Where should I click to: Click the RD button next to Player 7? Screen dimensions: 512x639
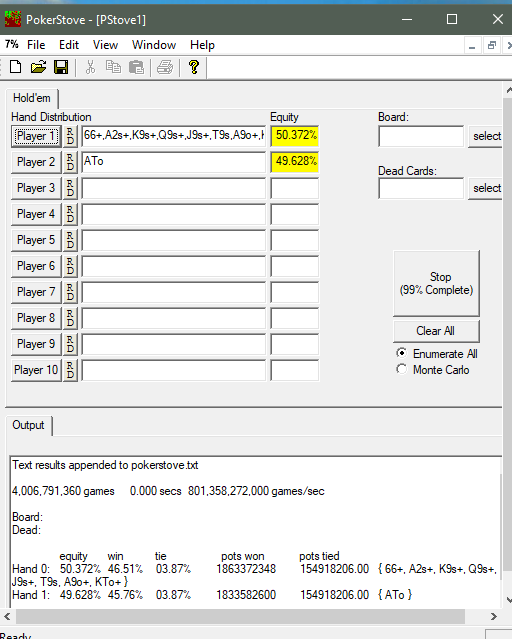tap(70, 292)
